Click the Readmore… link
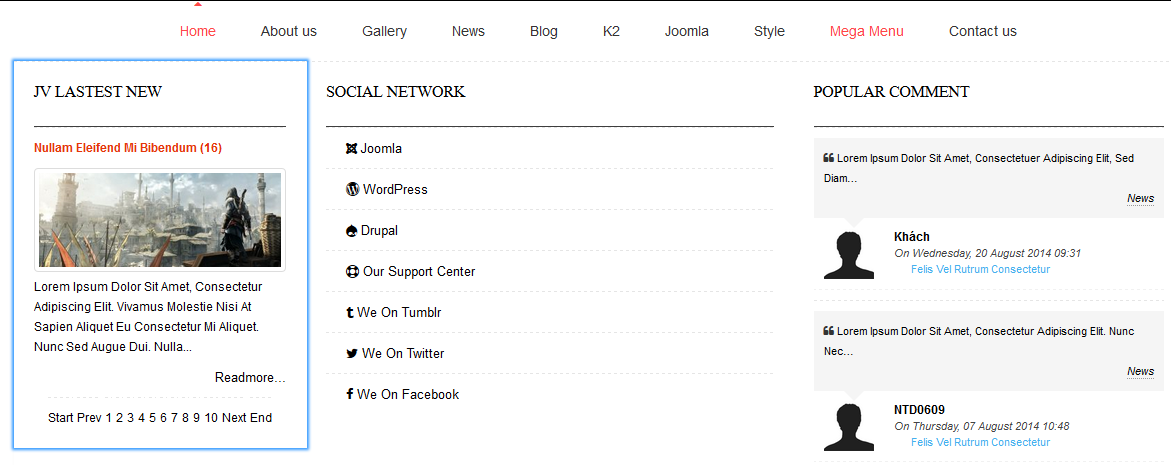Viewport: 1171px width, 465px height. [x=250, y=378]
